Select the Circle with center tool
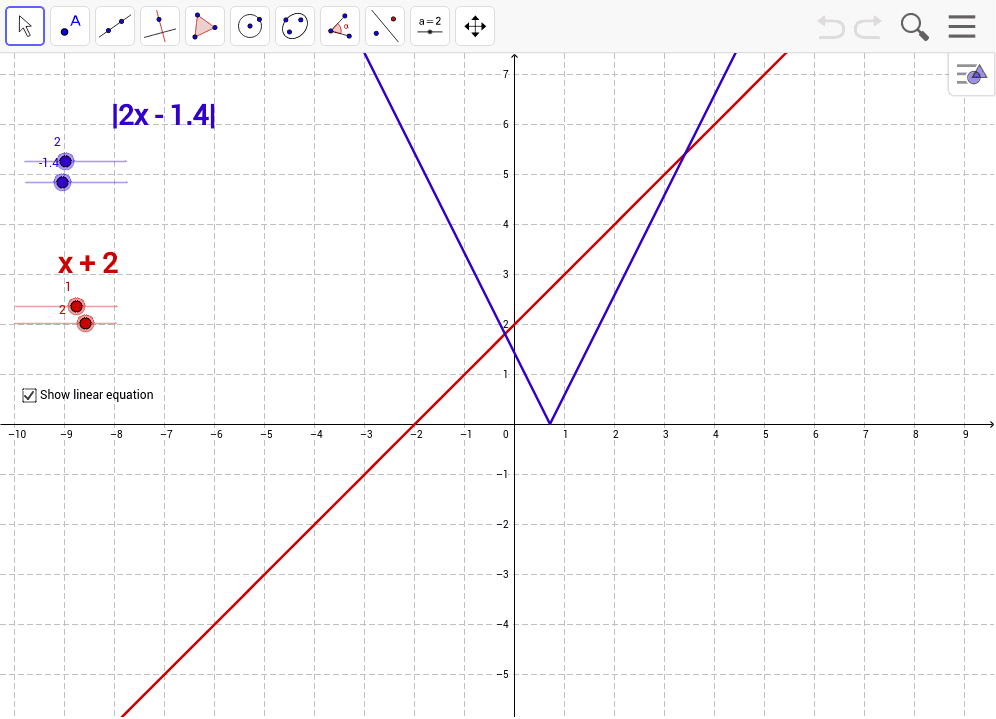 250,26
